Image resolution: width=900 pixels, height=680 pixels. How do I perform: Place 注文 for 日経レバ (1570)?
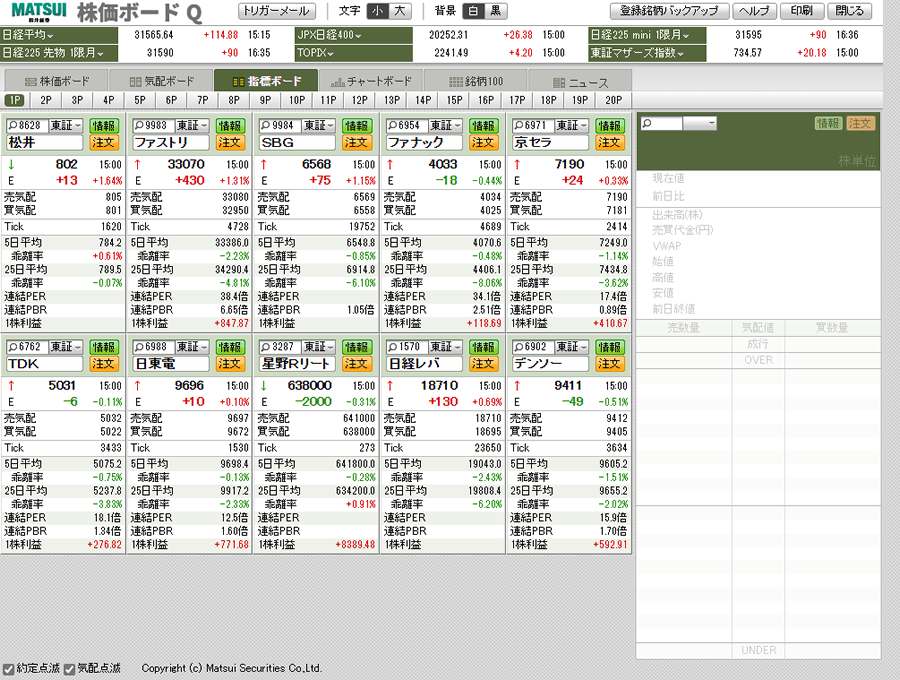click(x=483, y=364)
